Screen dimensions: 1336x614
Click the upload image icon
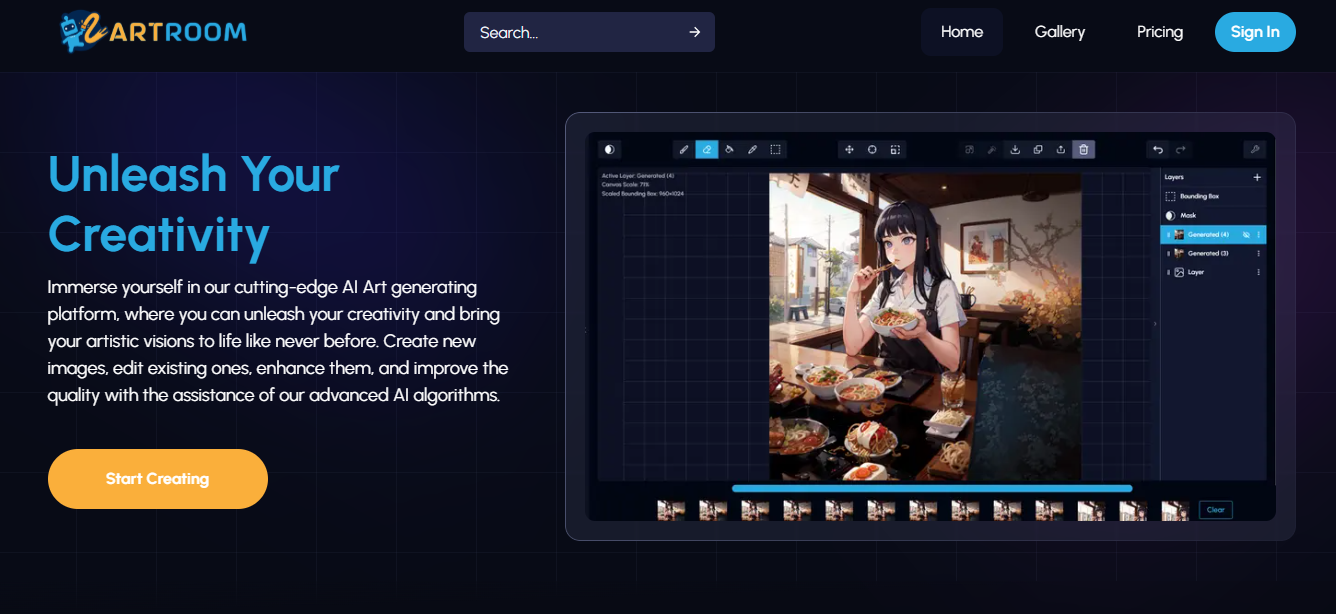click(x=1061, y=149)
